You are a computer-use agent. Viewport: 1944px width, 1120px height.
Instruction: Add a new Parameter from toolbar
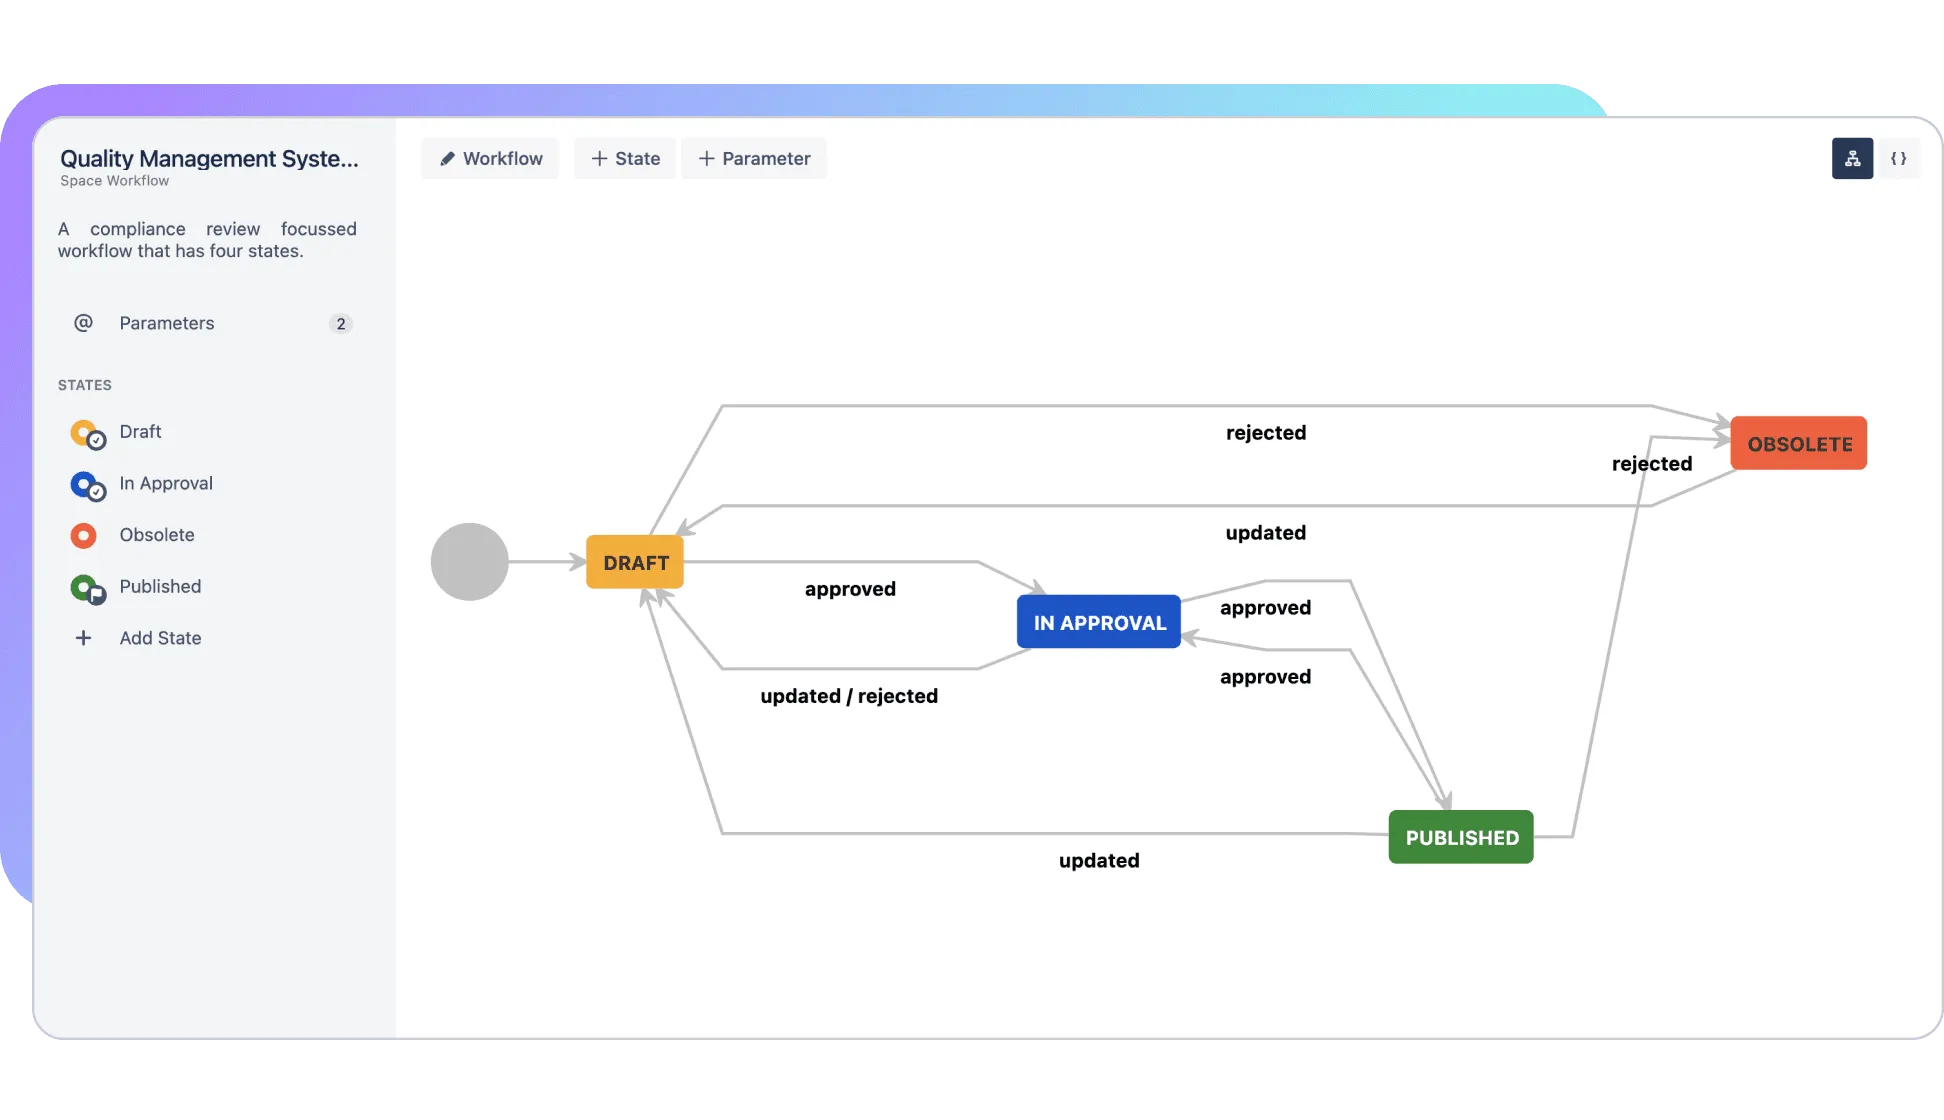754,158
